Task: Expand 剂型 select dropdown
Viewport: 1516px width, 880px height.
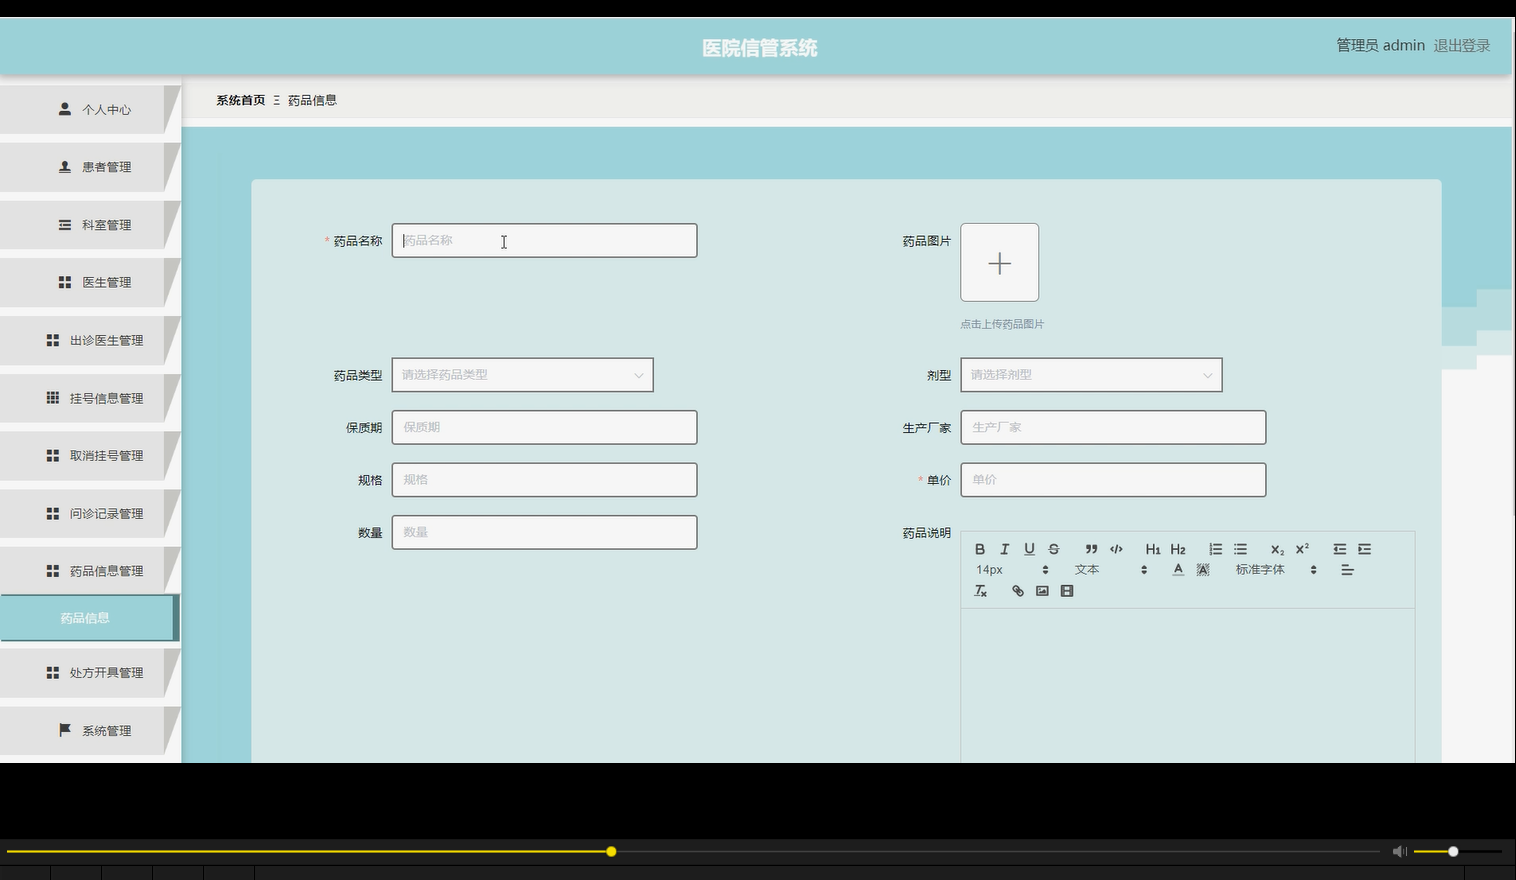Action: pyautogui.click(x=1091, y=375)
